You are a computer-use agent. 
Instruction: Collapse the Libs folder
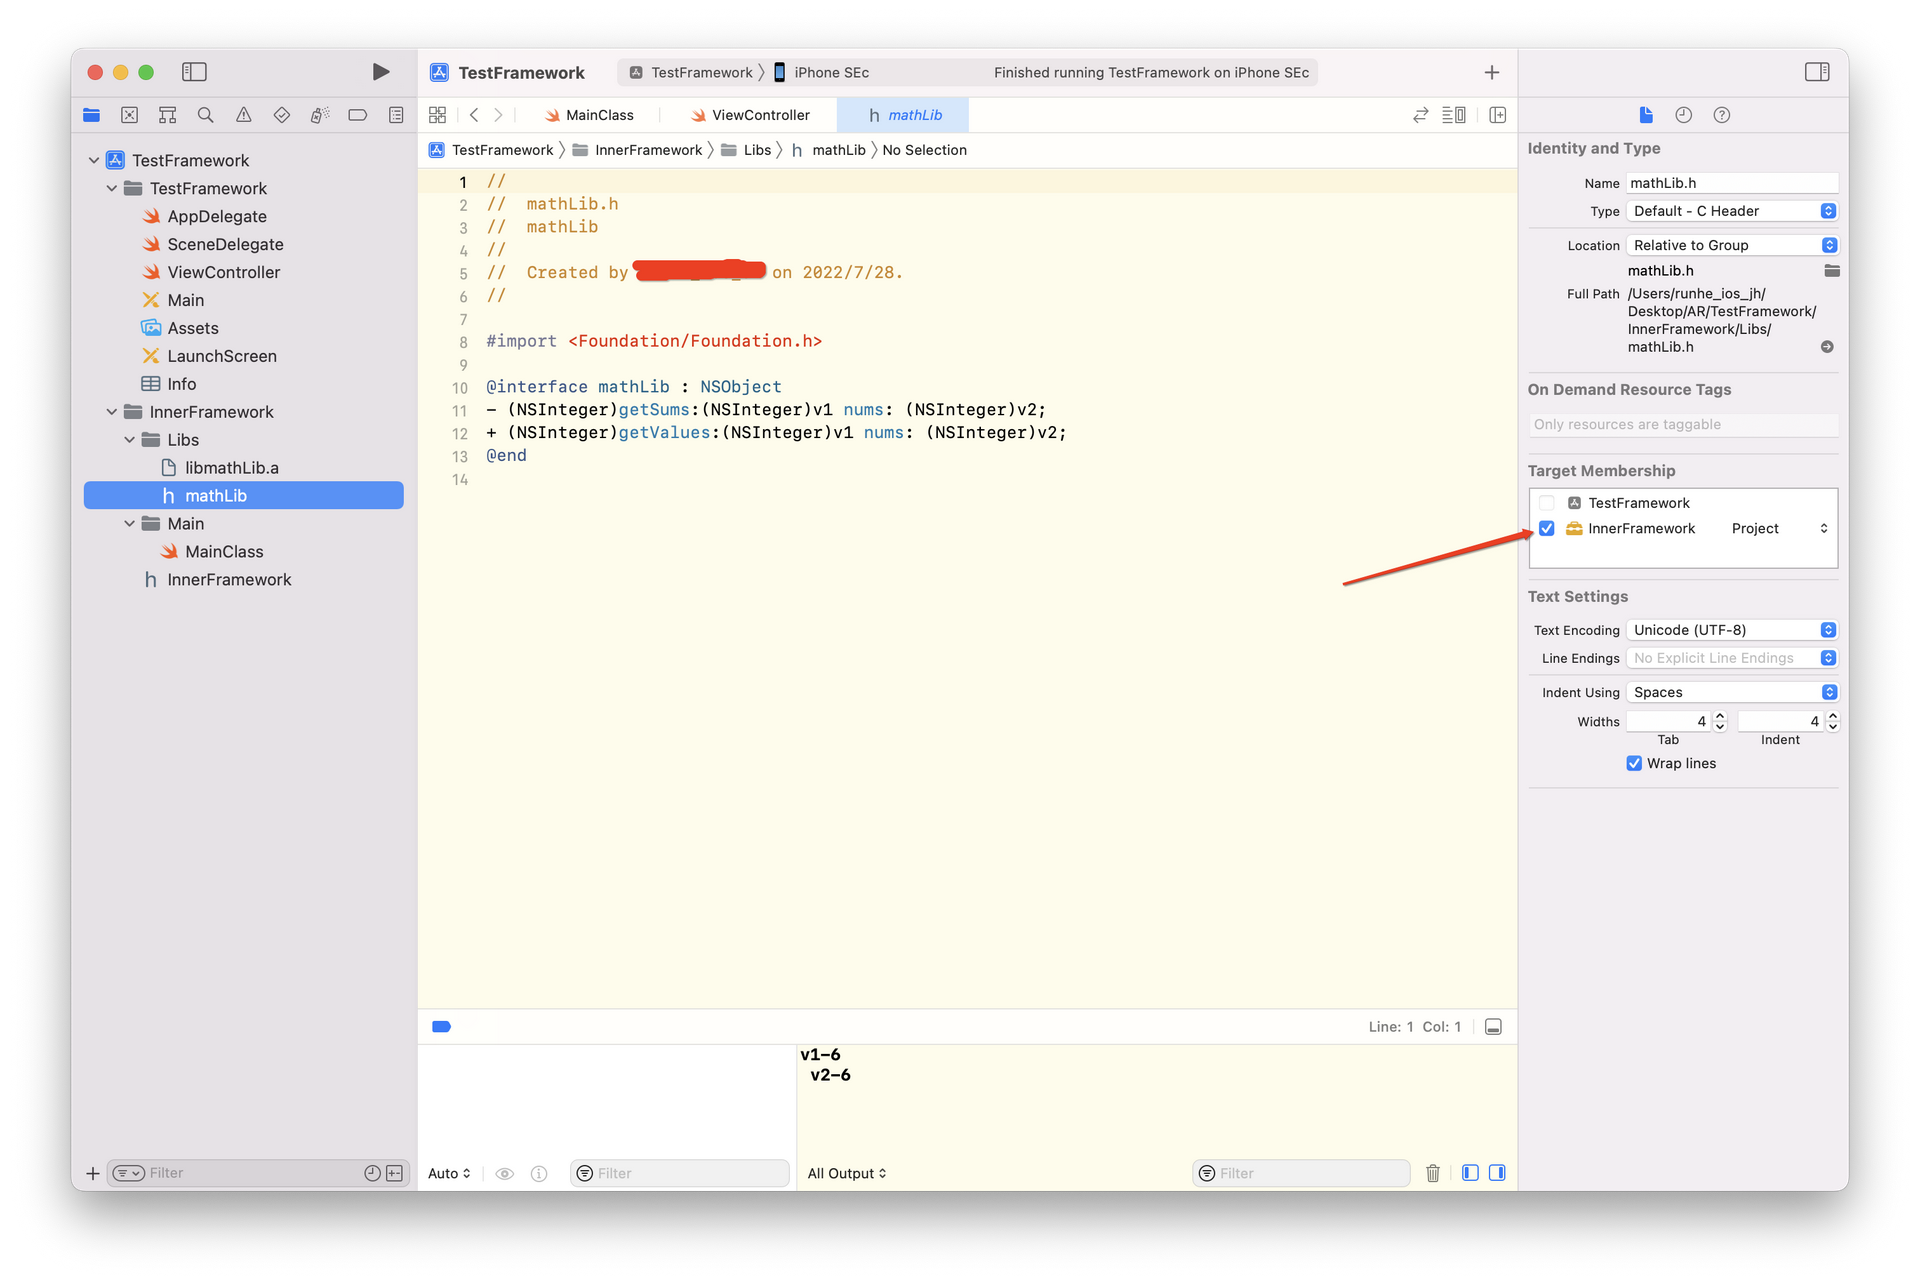click(130, 440)
